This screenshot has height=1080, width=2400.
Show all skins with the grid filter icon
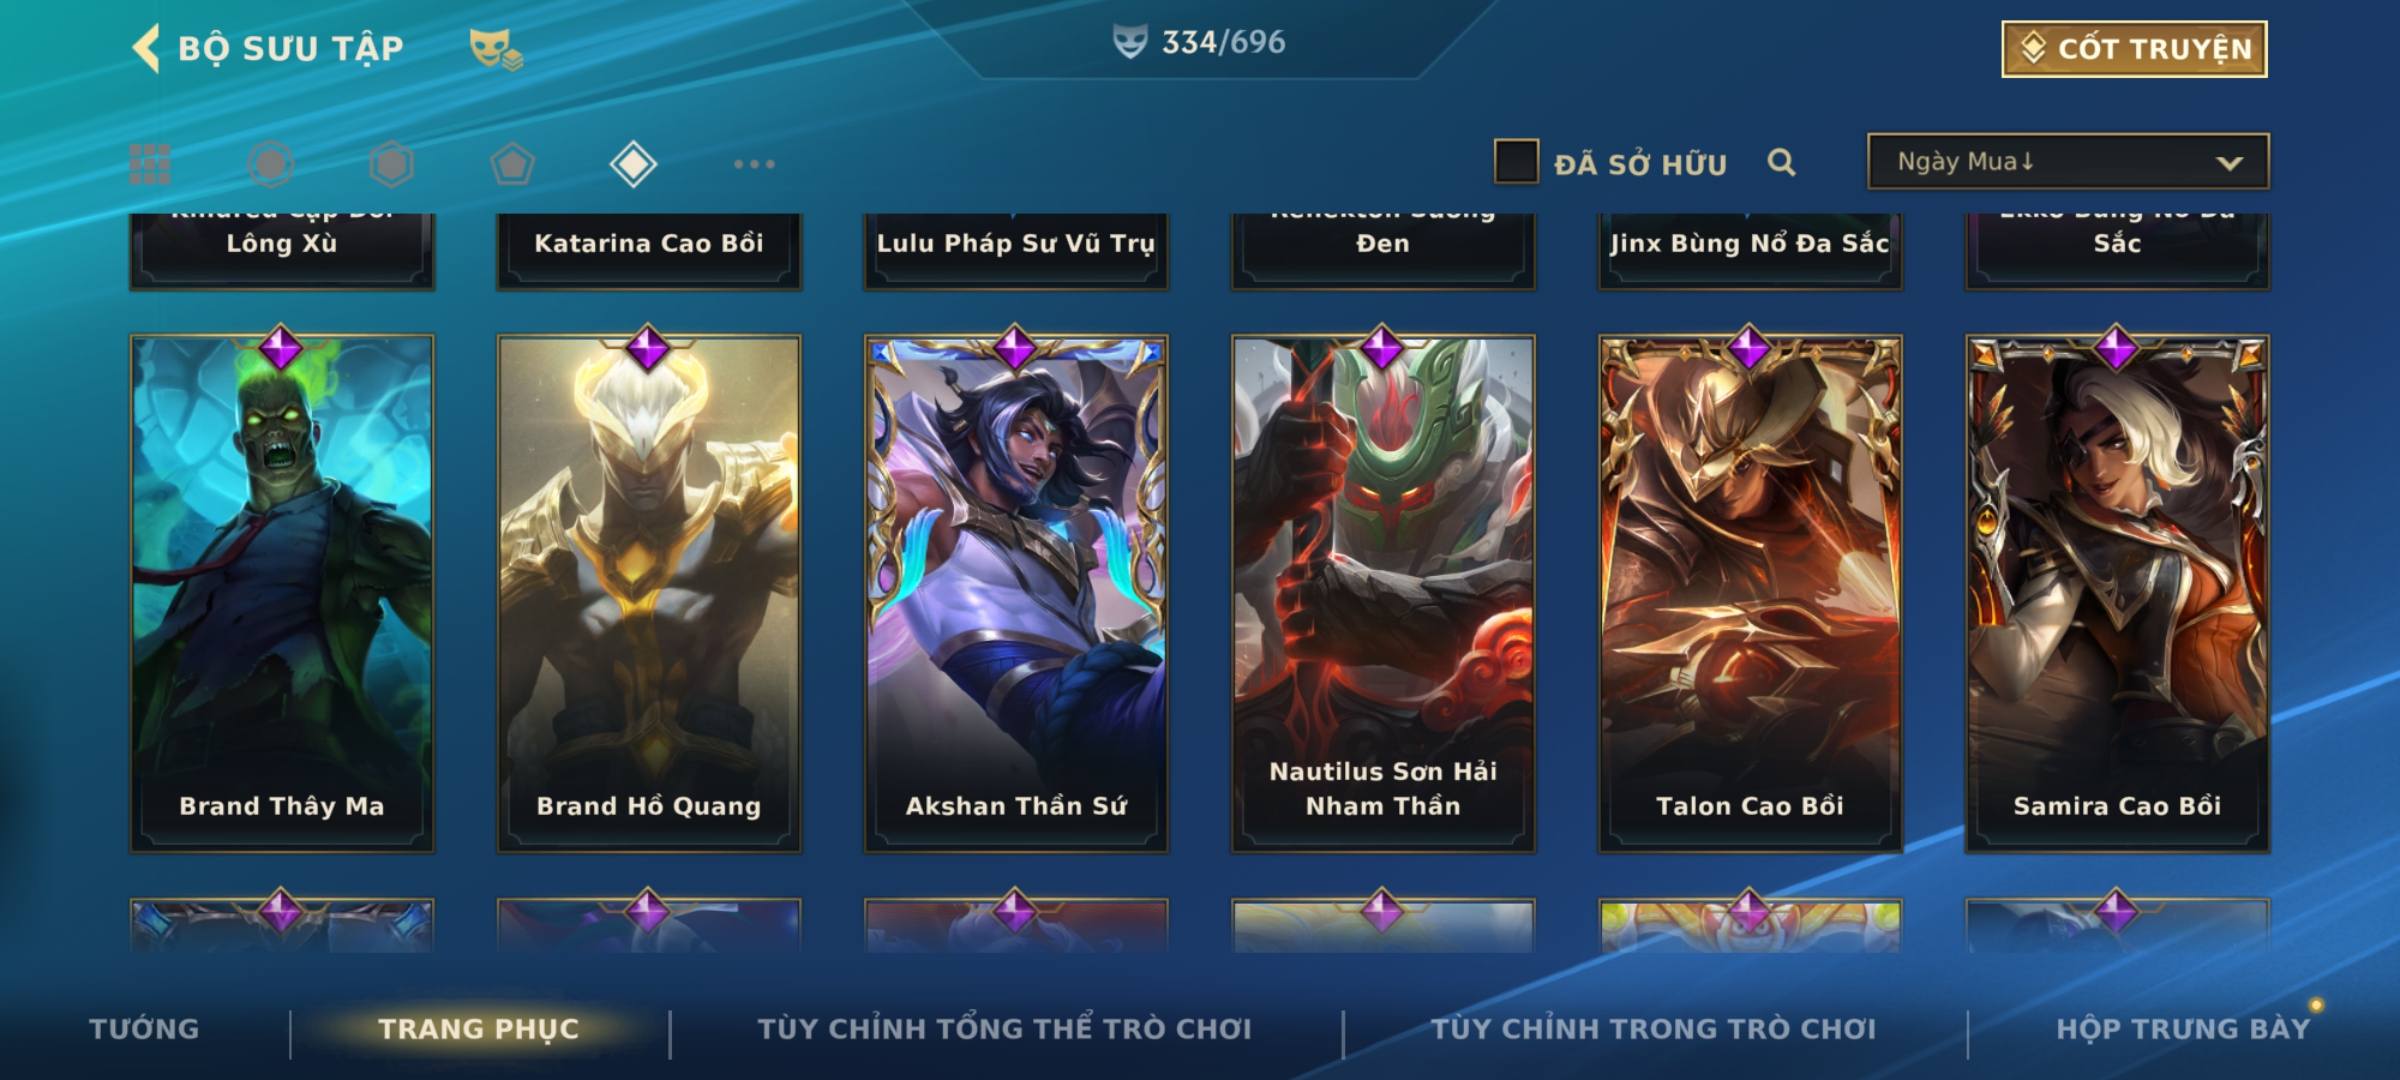click(150, 164)
